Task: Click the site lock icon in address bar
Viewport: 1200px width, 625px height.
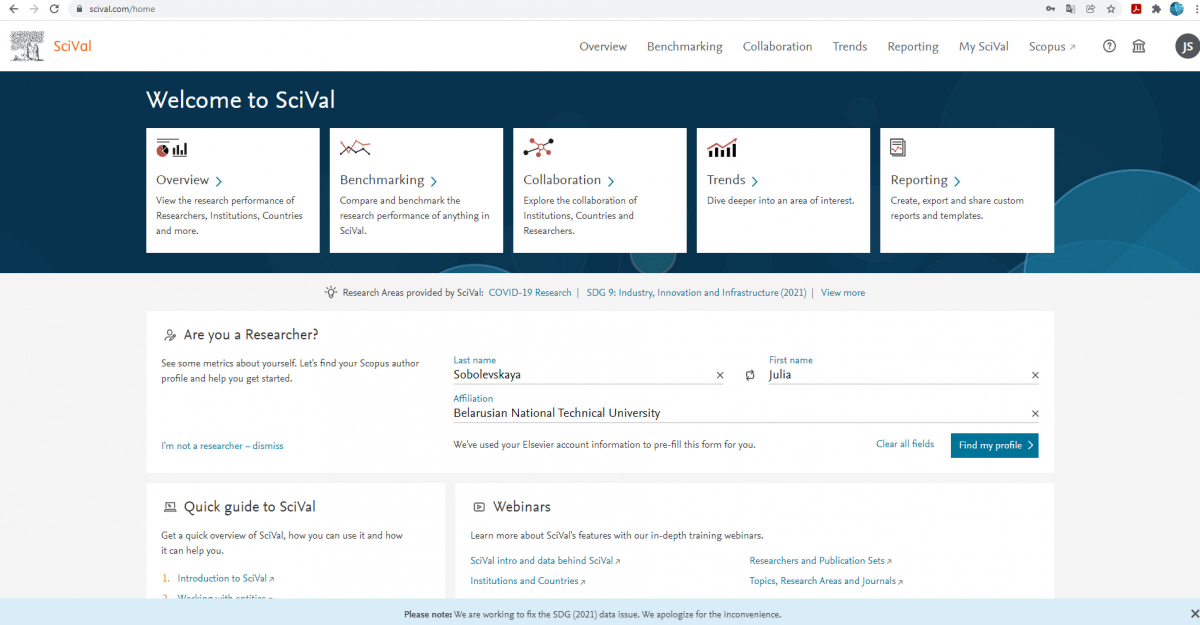Action: tap(79, 9)
